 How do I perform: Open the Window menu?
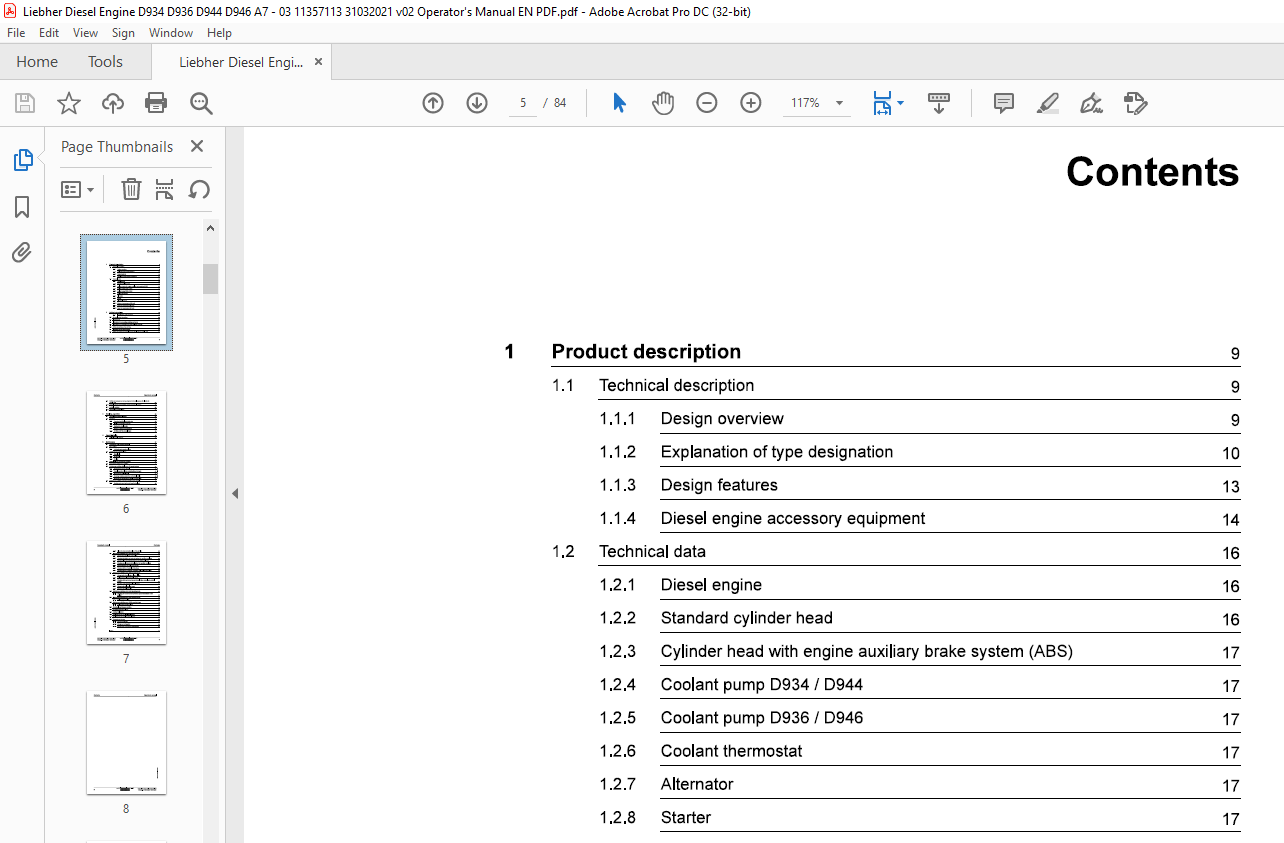(171, 33)
